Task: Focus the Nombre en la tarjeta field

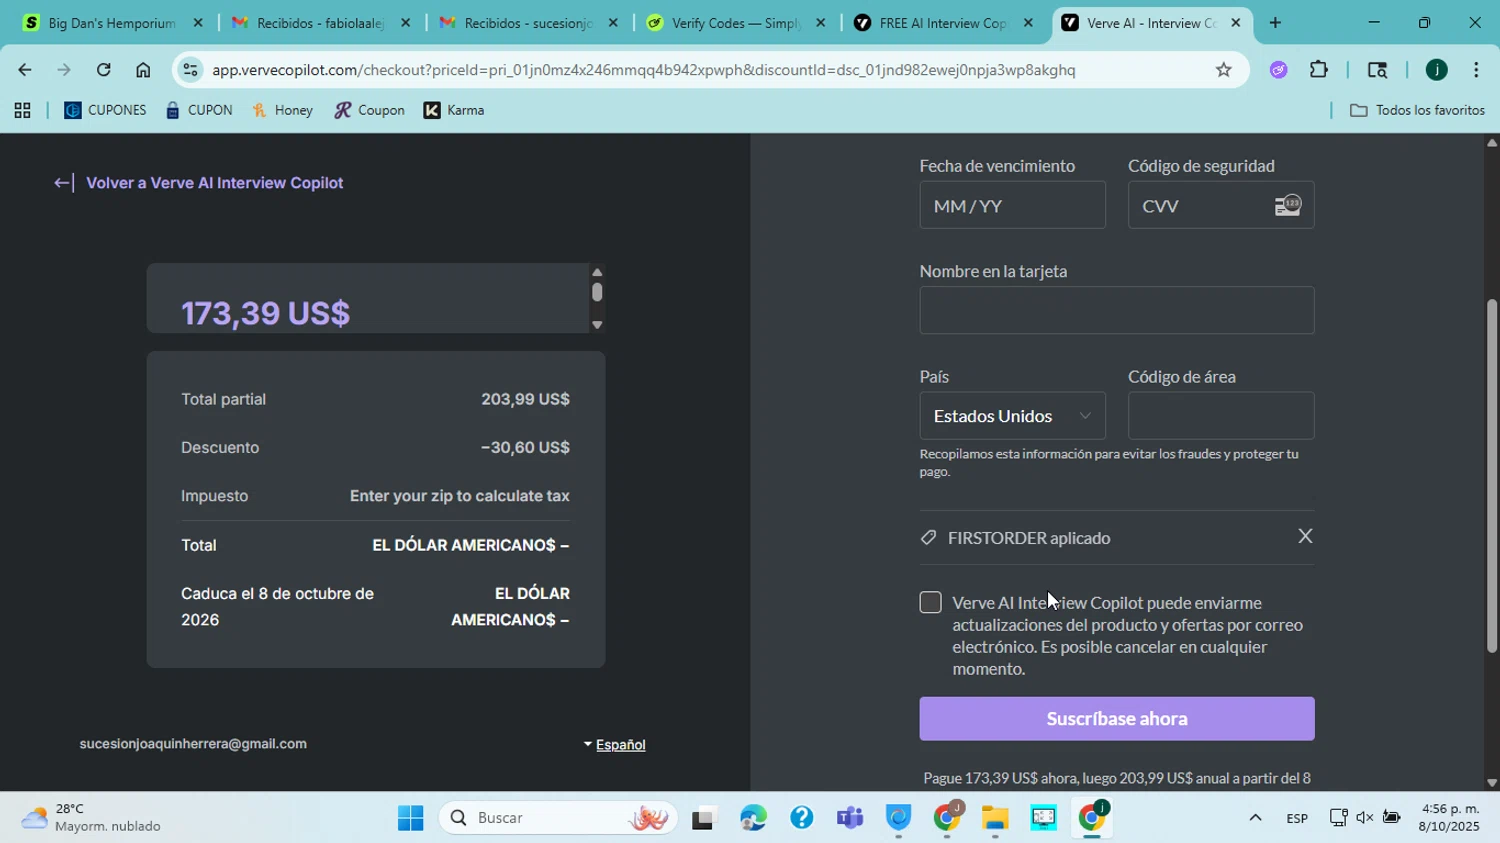Action: (1116, 311)
